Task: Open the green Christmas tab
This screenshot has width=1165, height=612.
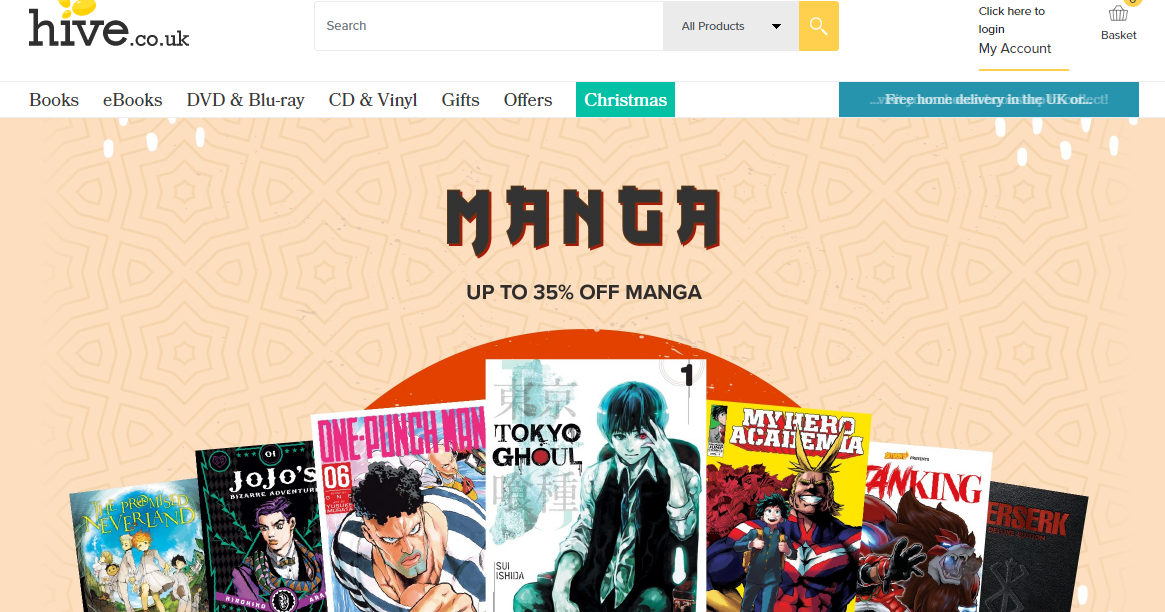Action: click(x=625, y=100)
